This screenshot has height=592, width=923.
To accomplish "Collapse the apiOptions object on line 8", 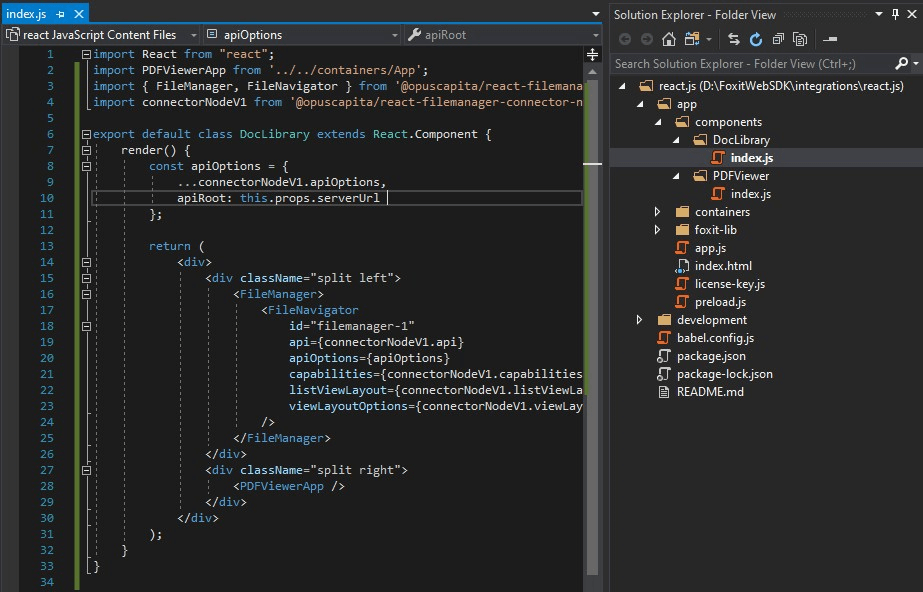I will [x=86, y=166].
